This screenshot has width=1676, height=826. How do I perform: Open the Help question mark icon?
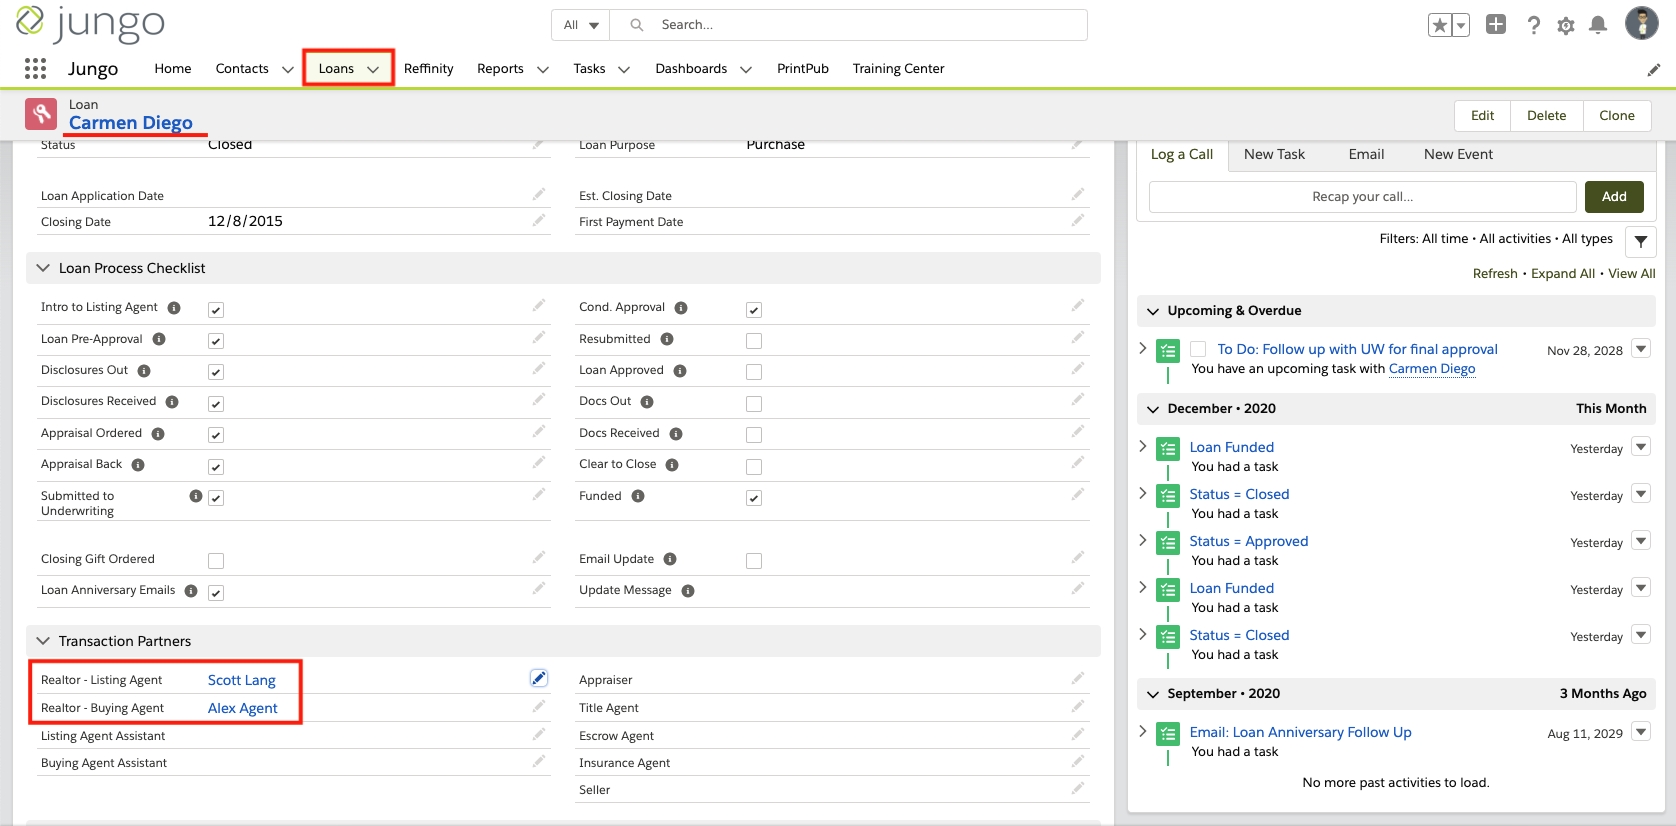[x=1533, y=26]
